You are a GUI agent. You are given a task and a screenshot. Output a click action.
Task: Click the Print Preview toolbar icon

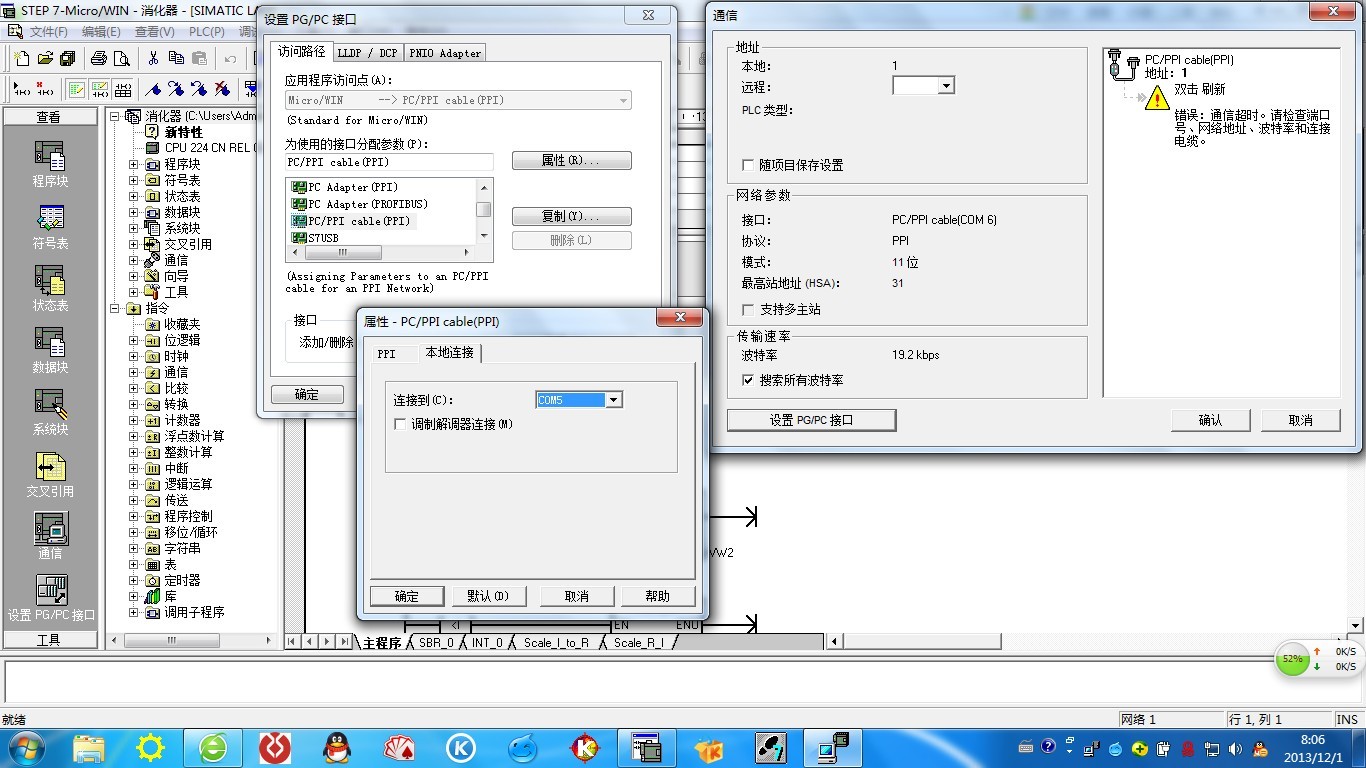[122, 58]
